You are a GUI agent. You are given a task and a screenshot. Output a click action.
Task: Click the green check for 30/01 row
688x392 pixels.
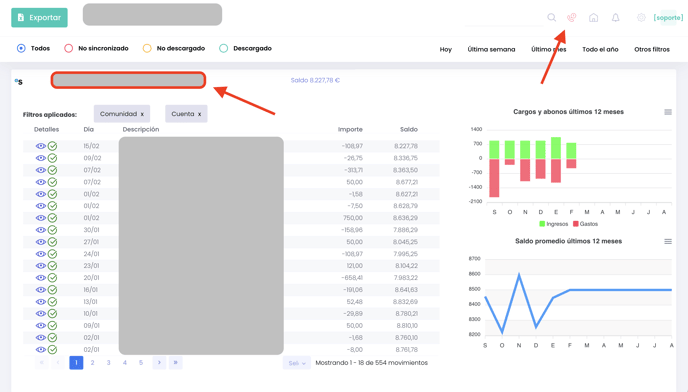click(x=52, y=230)
